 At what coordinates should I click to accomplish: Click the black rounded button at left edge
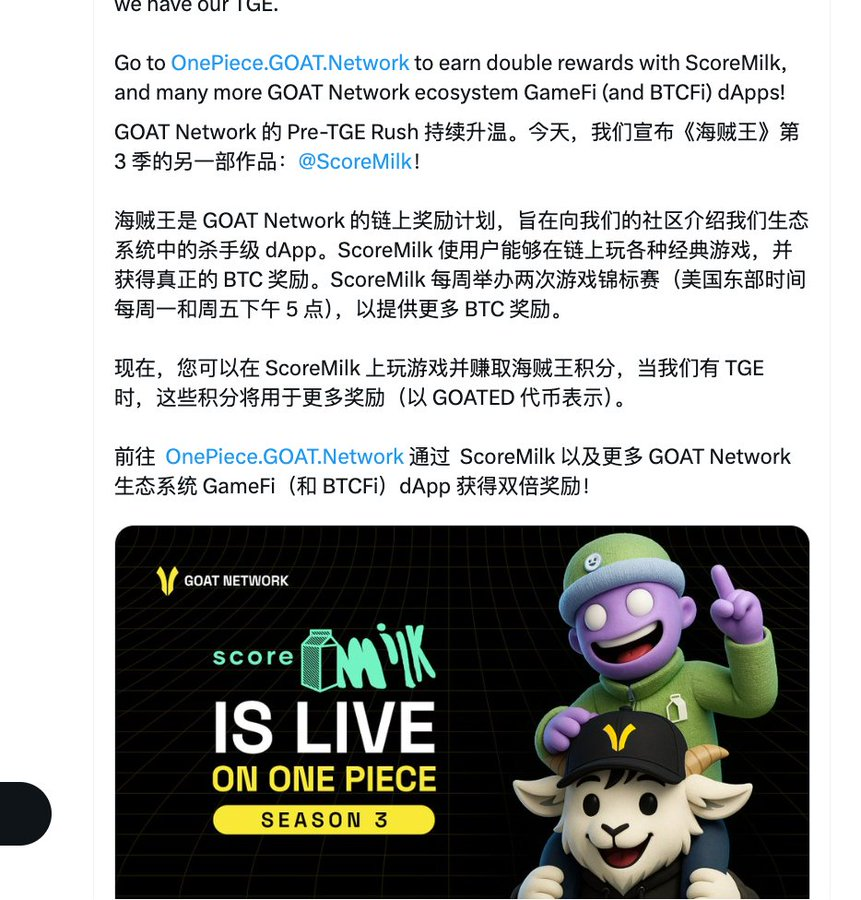(x=25, y=813)
